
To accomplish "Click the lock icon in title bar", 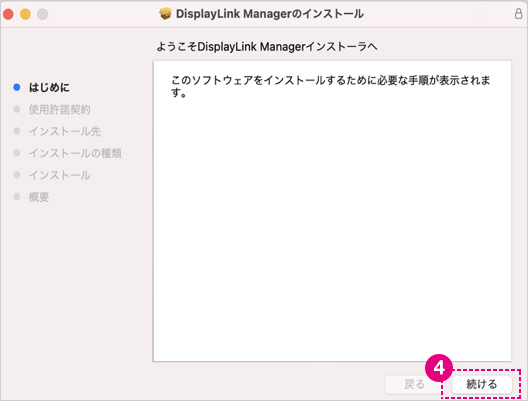I will tap(518, 14).
